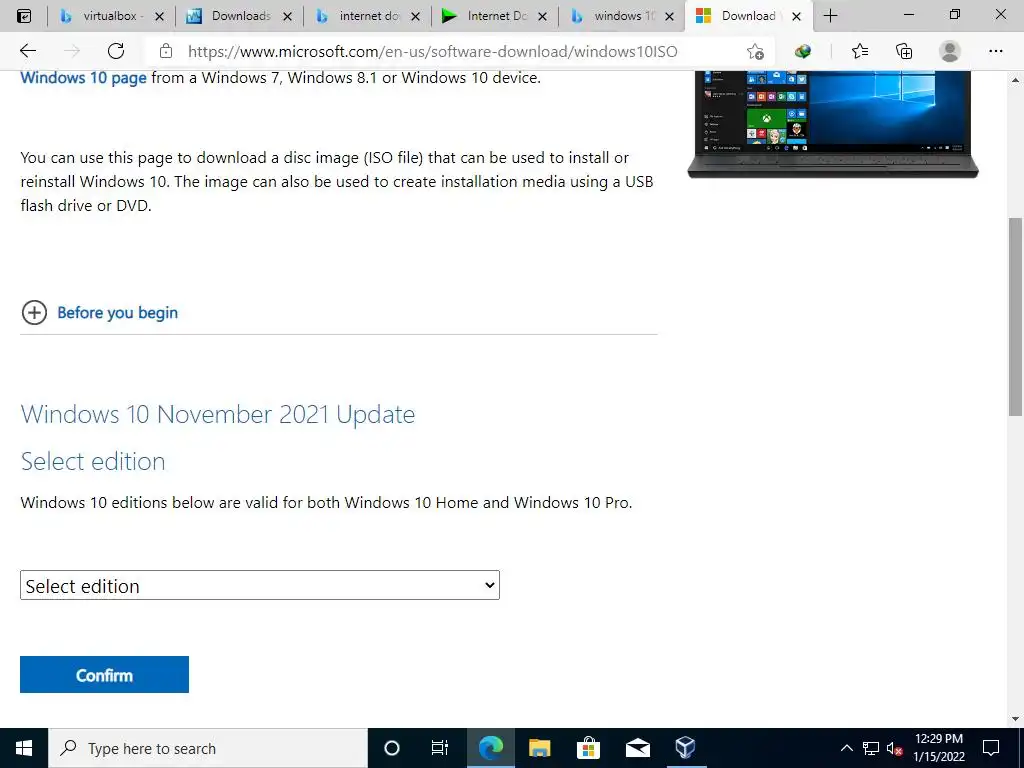Close the Downloads tab

tap(287, 17)
